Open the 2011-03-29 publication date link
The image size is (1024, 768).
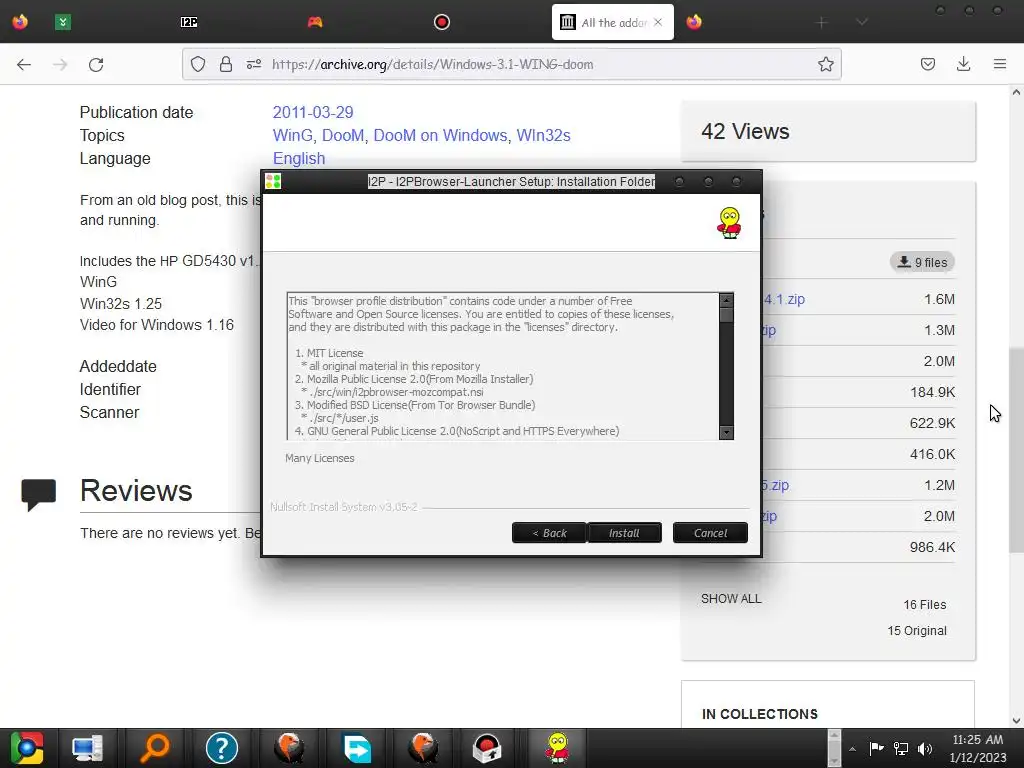pos(313,112)
